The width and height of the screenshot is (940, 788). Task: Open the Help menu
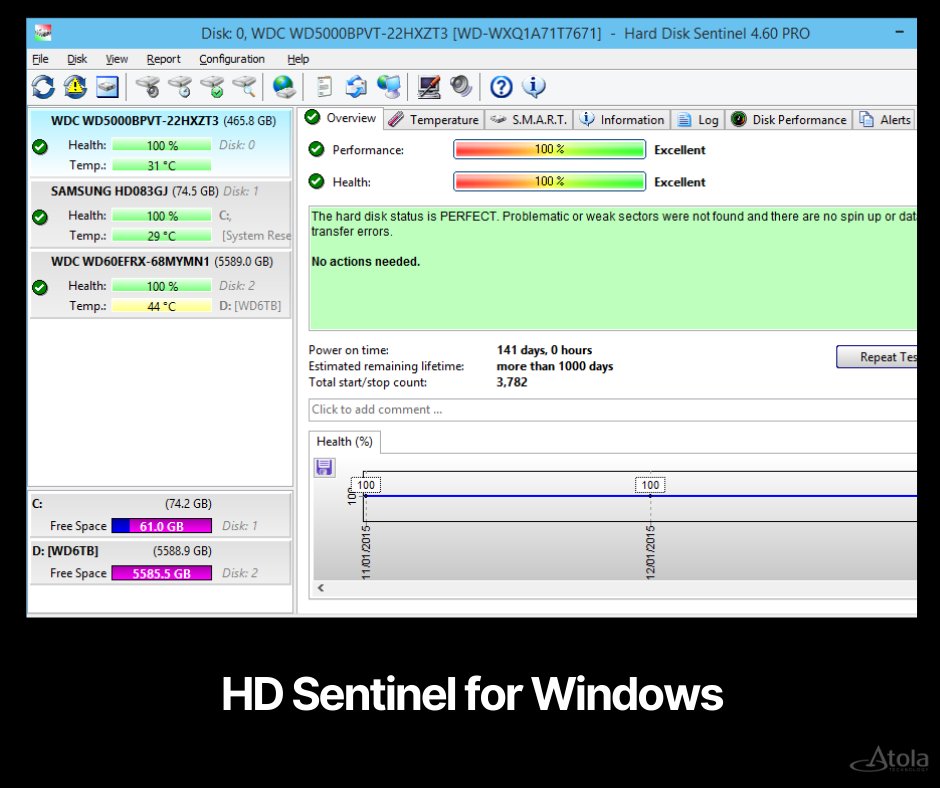[298, 59]
